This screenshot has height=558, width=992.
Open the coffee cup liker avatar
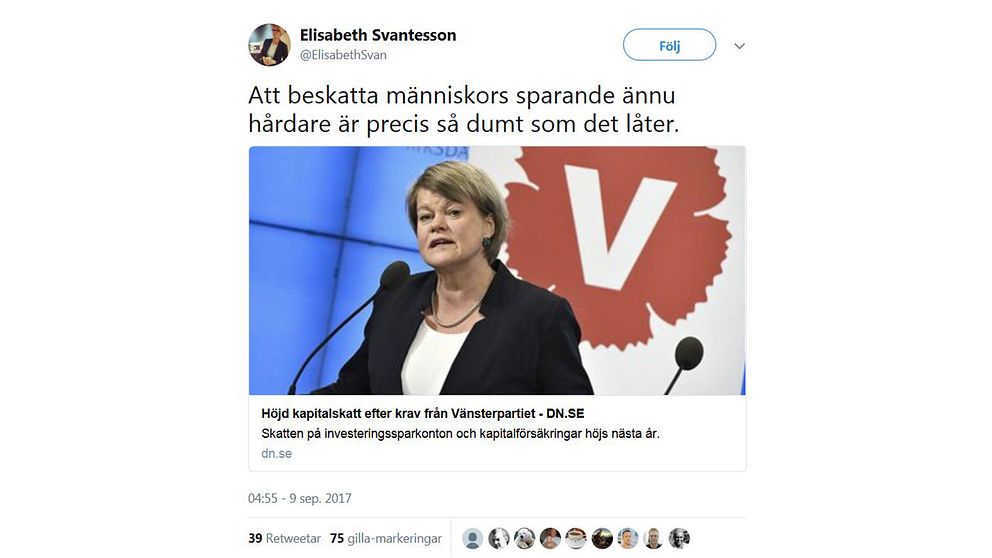[576, 538]
